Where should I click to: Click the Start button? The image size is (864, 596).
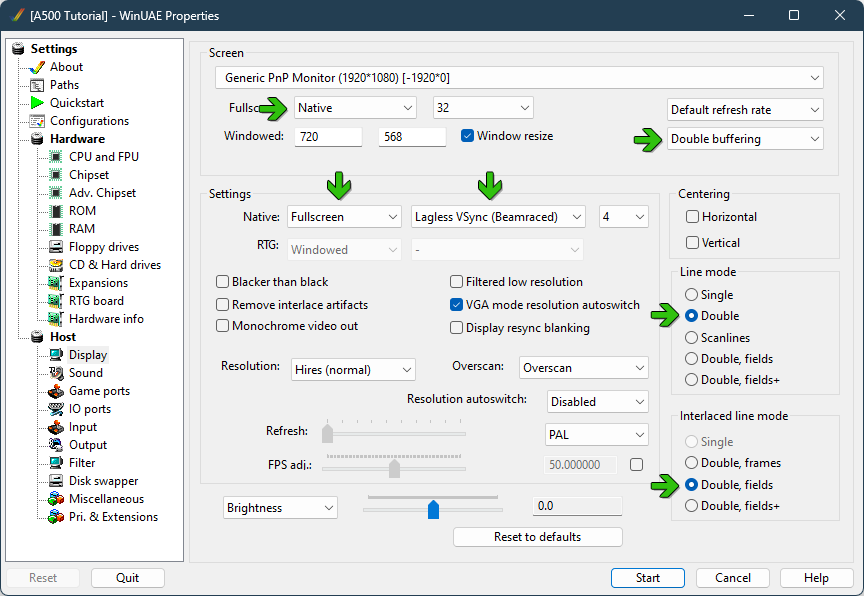pyautogui.click(x=647, y=578)
